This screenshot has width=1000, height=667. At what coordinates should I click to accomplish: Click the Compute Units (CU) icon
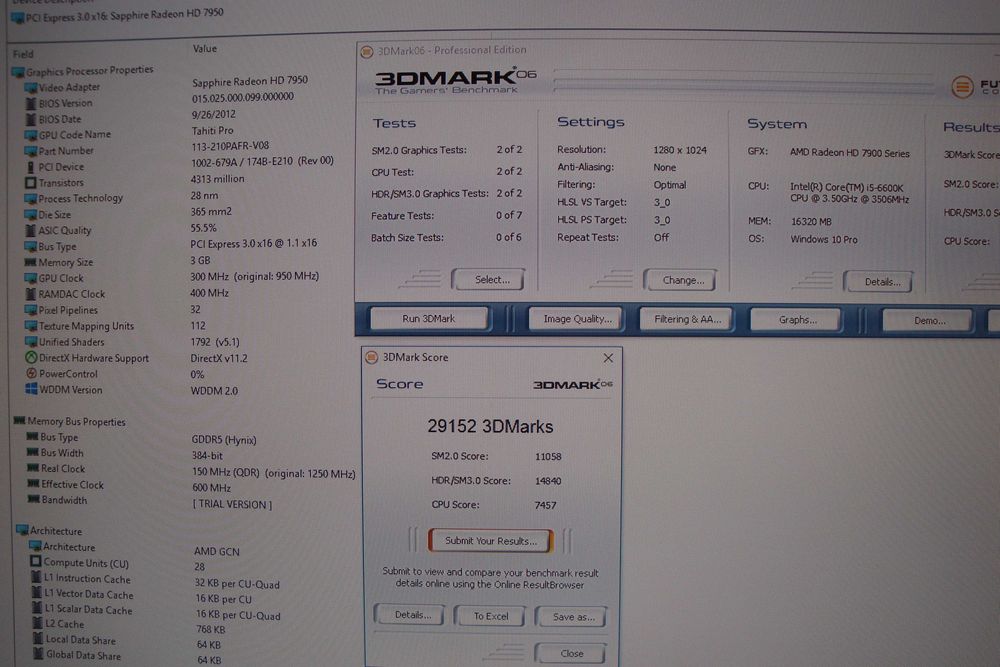point(36,562)
